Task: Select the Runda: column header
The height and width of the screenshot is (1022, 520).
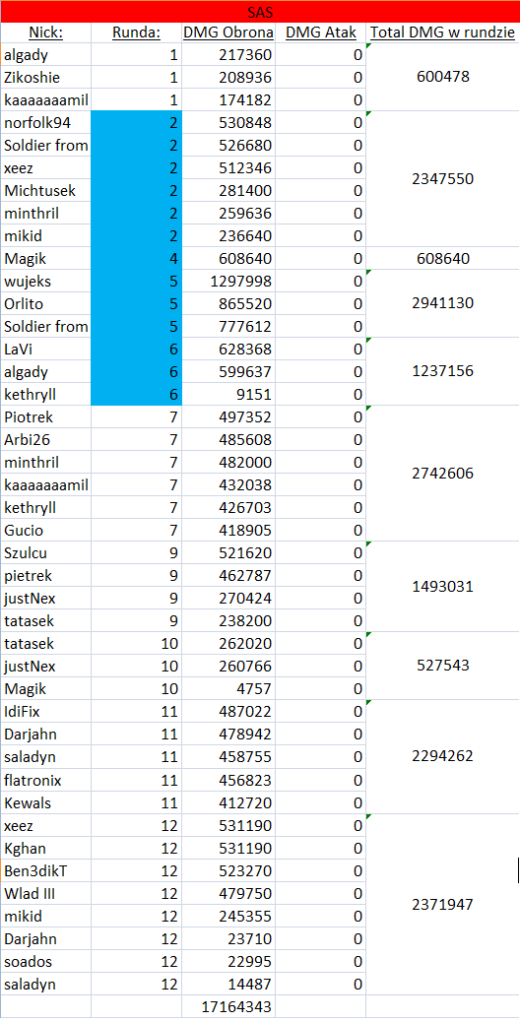Action: click(136, 33)
